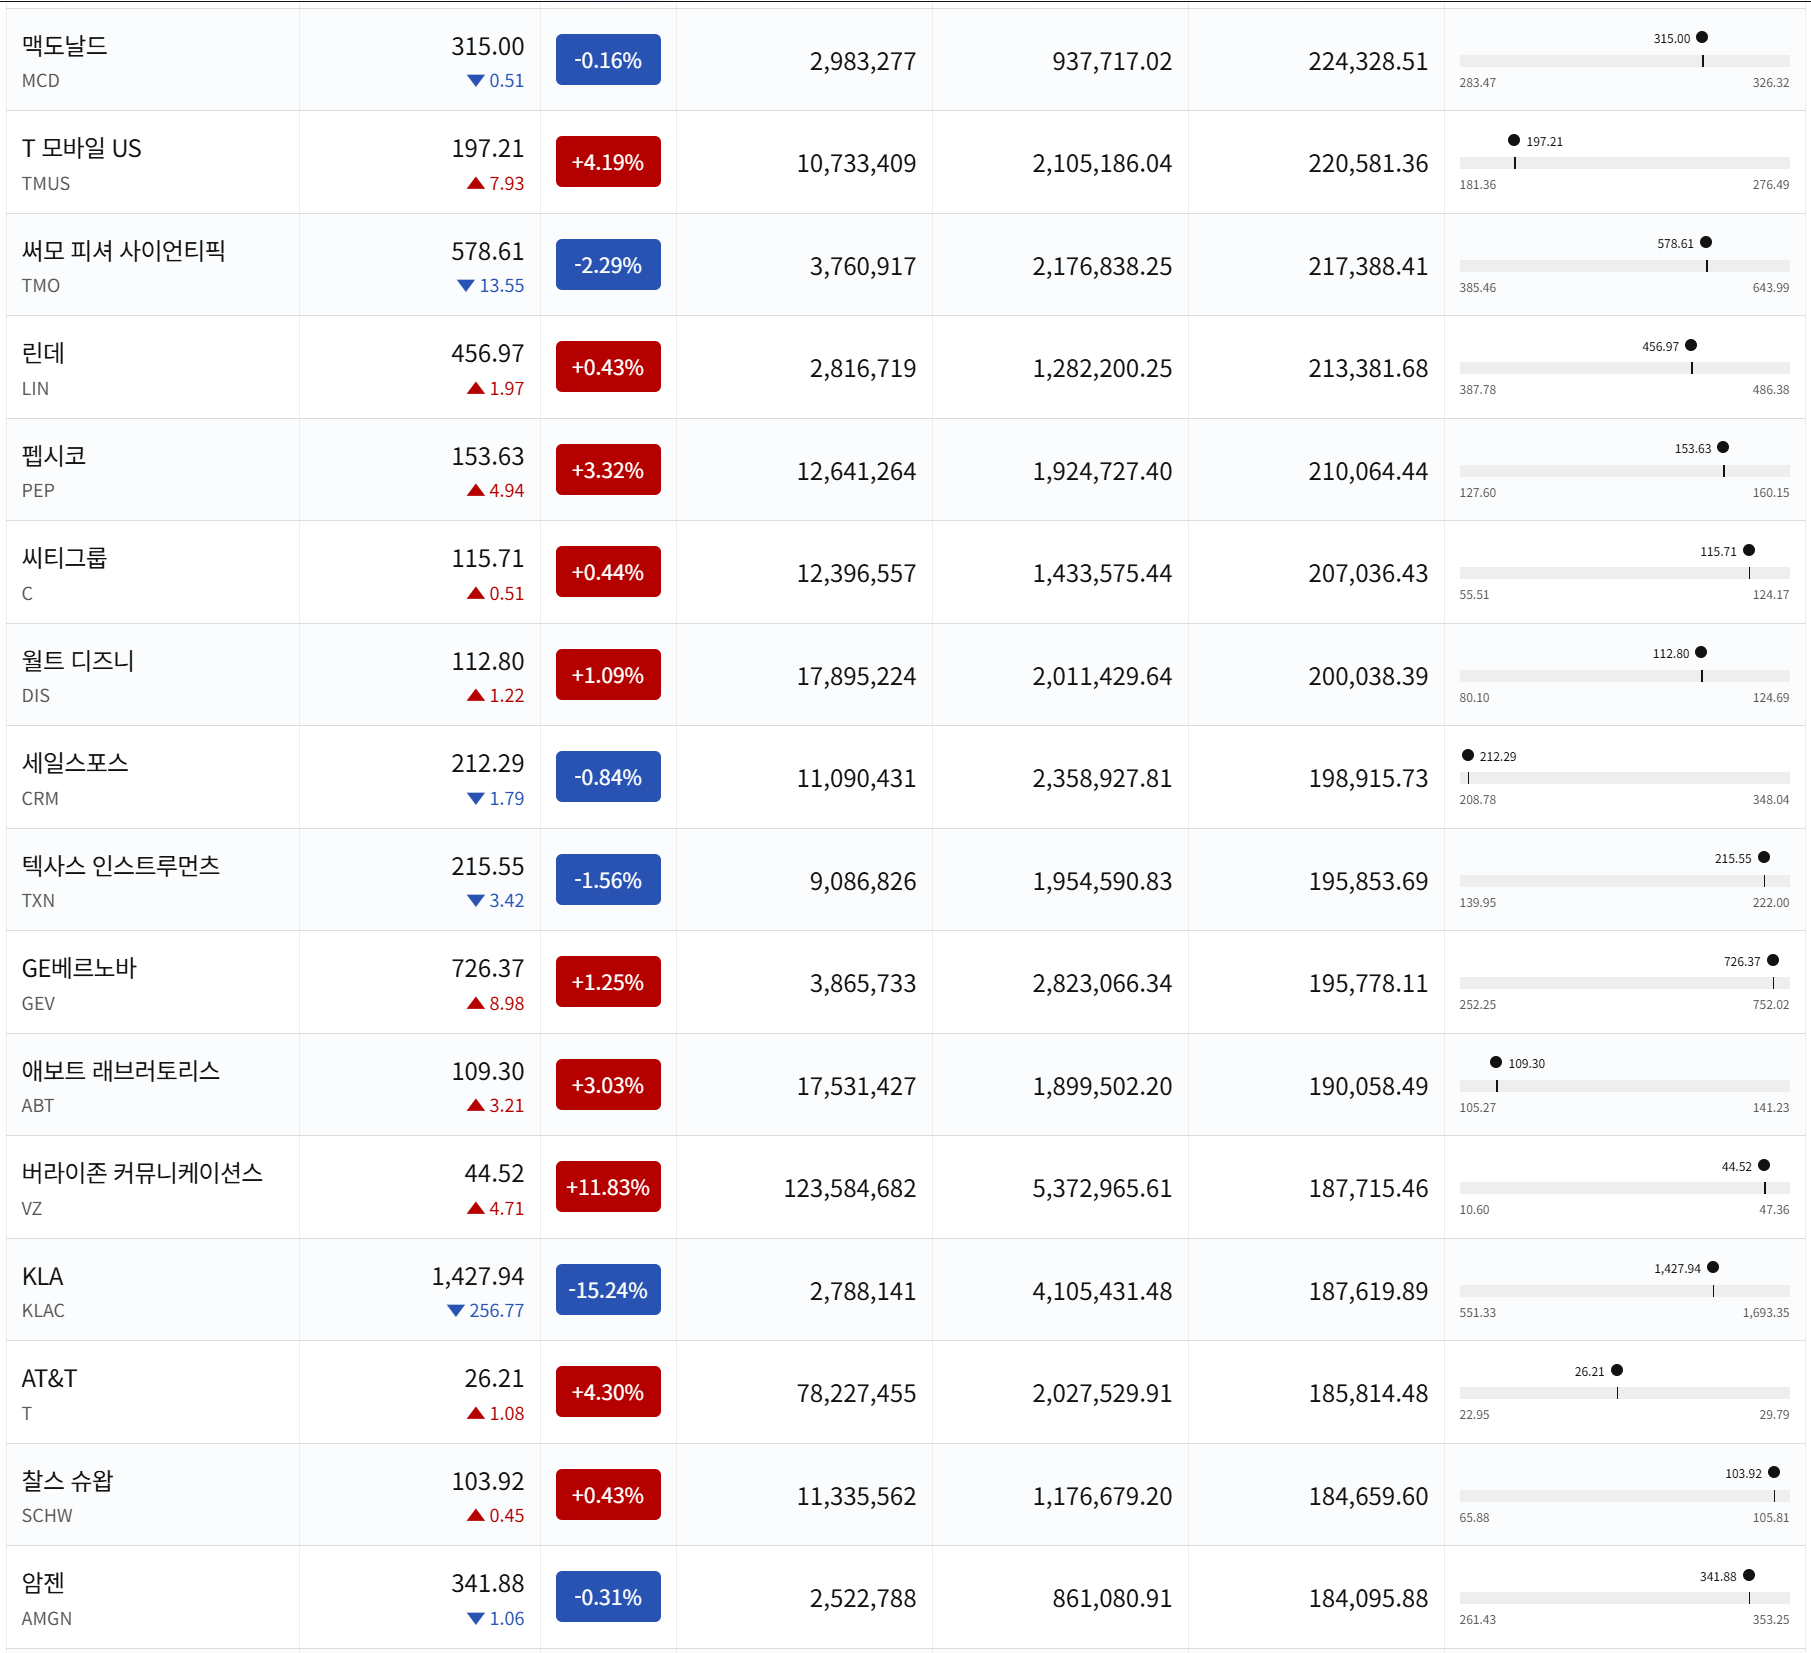The width and height of the screenshot is (1811, 1653).
Task: Click the -0.31% badge in the 암젠 row
Action: click(608, 1597)
